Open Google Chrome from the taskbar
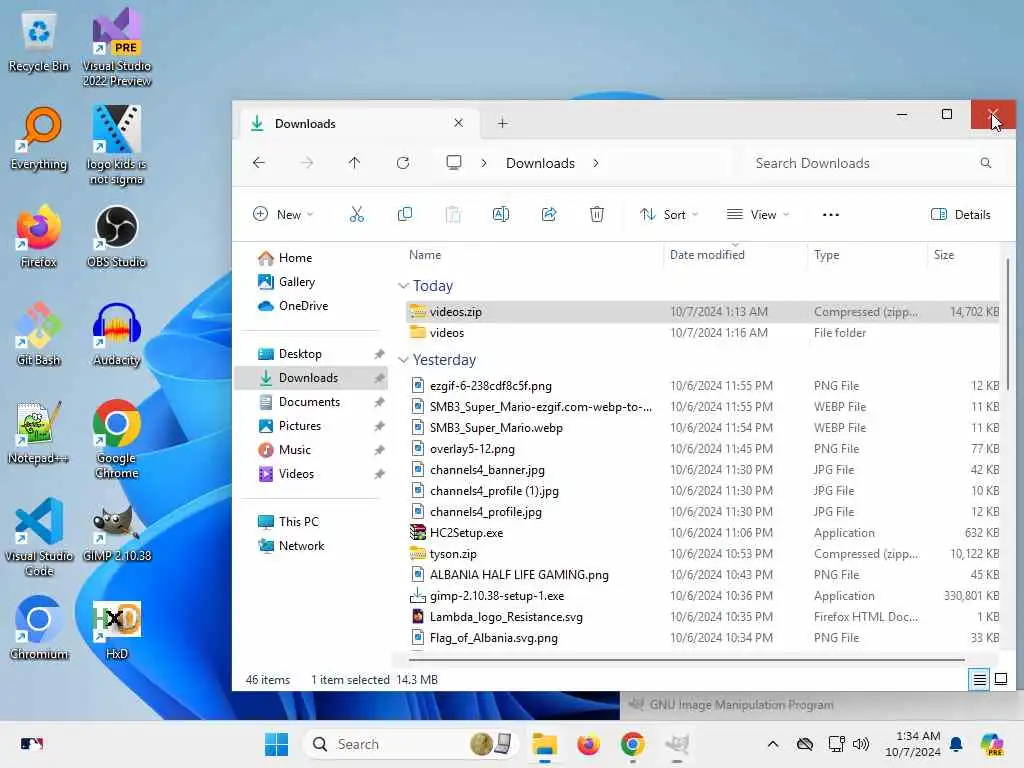 [632, 744]
